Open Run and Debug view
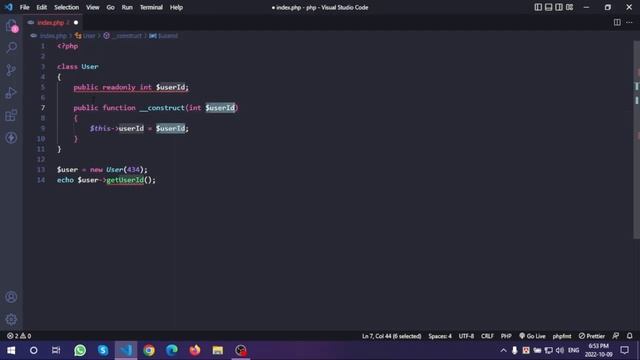The width and height of the screenshot is (640, 360). [x=11, y=93]
